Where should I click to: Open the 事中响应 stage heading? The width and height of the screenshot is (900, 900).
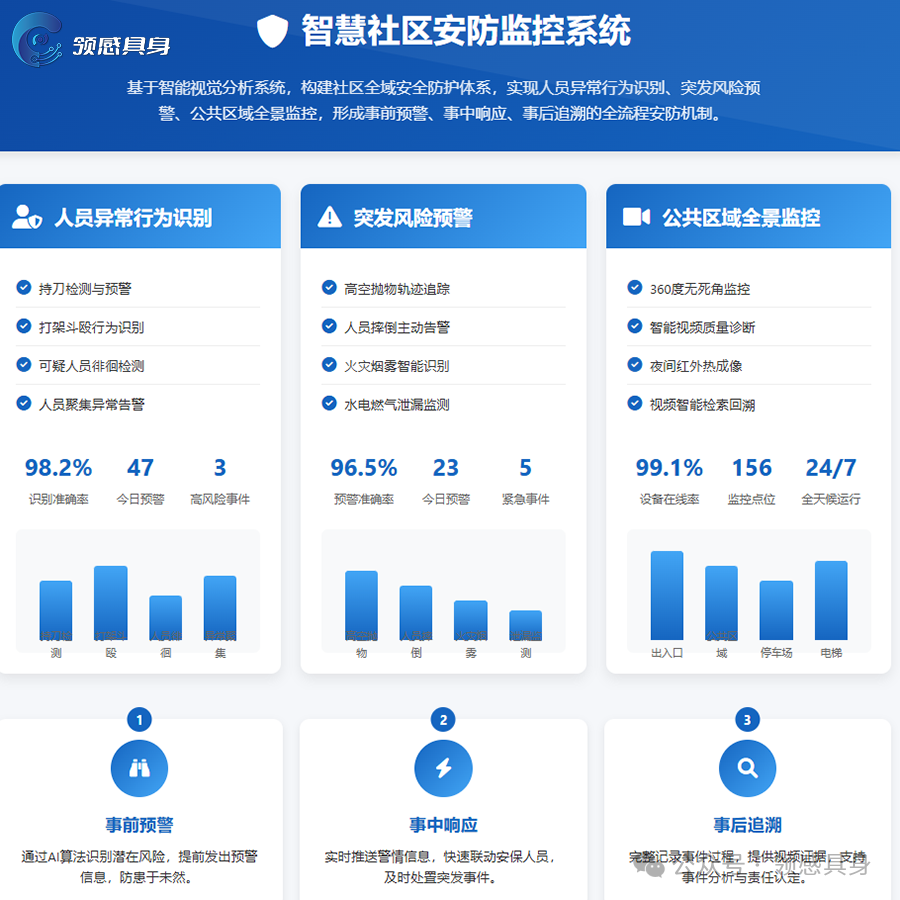443,825
